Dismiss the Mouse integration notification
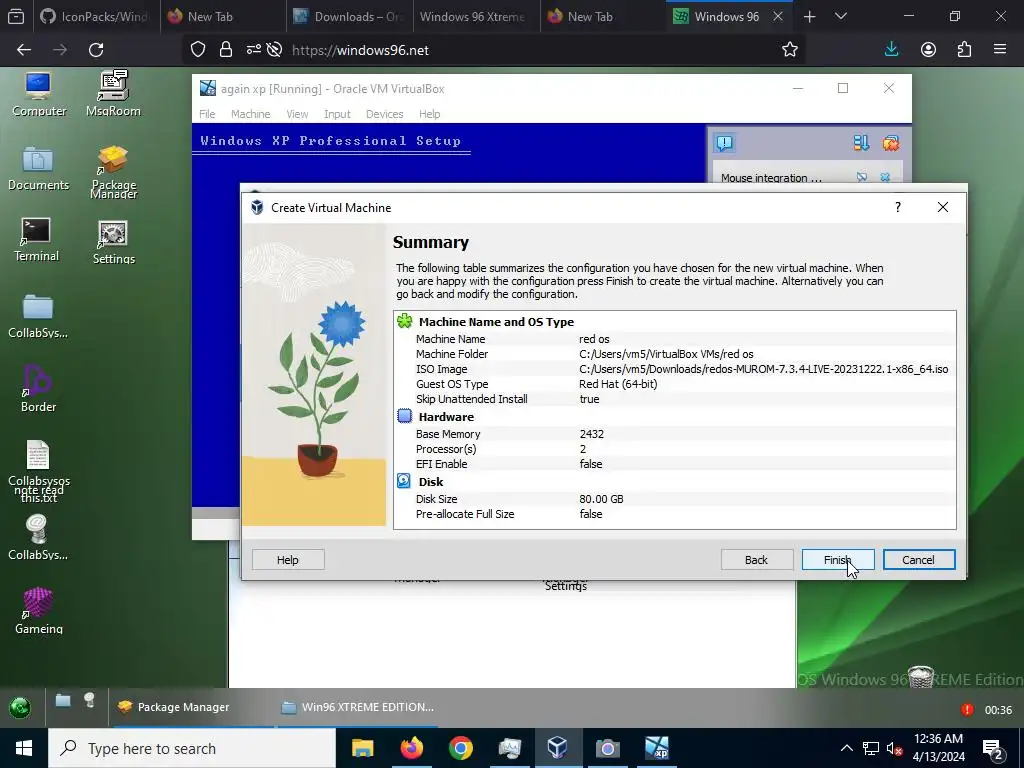 tap(885, 177)
